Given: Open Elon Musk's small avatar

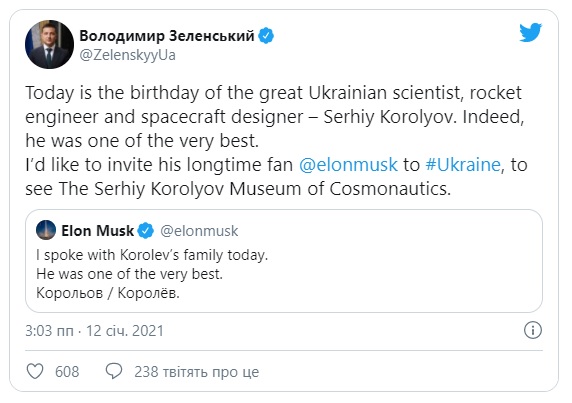Looking at the screenshot, I should click(46, 230).
